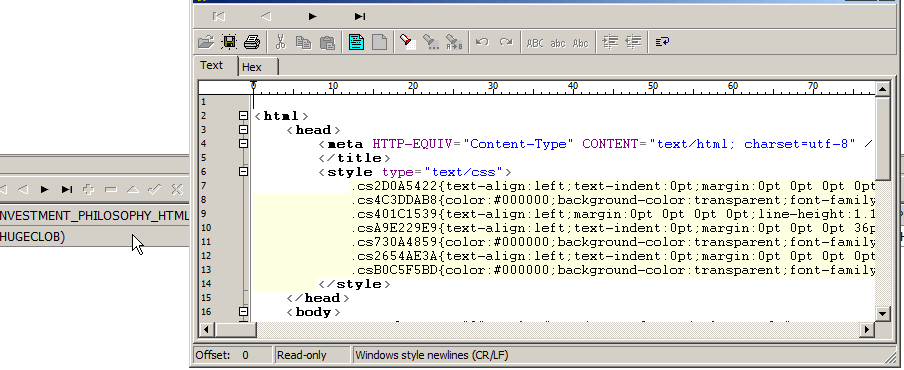Switch to the Text tab
904x370 pixels.
coord(212,66)
